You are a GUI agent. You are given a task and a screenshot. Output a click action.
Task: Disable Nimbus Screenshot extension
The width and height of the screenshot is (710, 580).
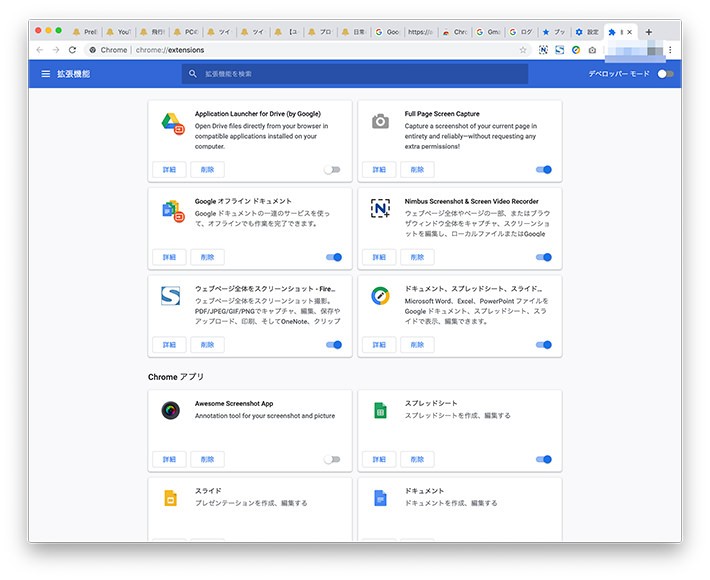[543, 257]
